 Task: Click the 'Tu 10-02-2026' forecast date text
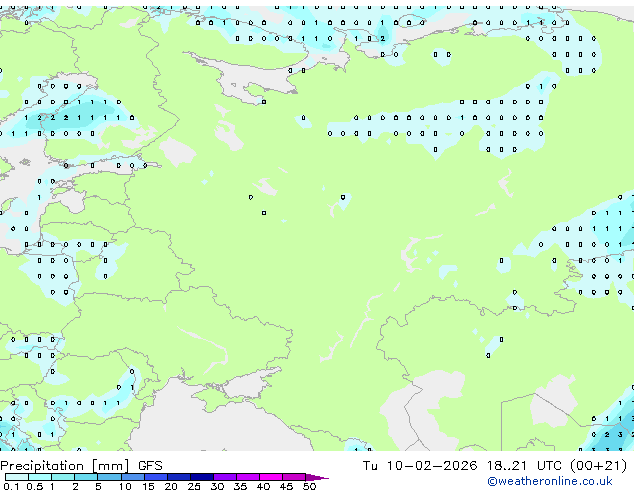(420, 466)
